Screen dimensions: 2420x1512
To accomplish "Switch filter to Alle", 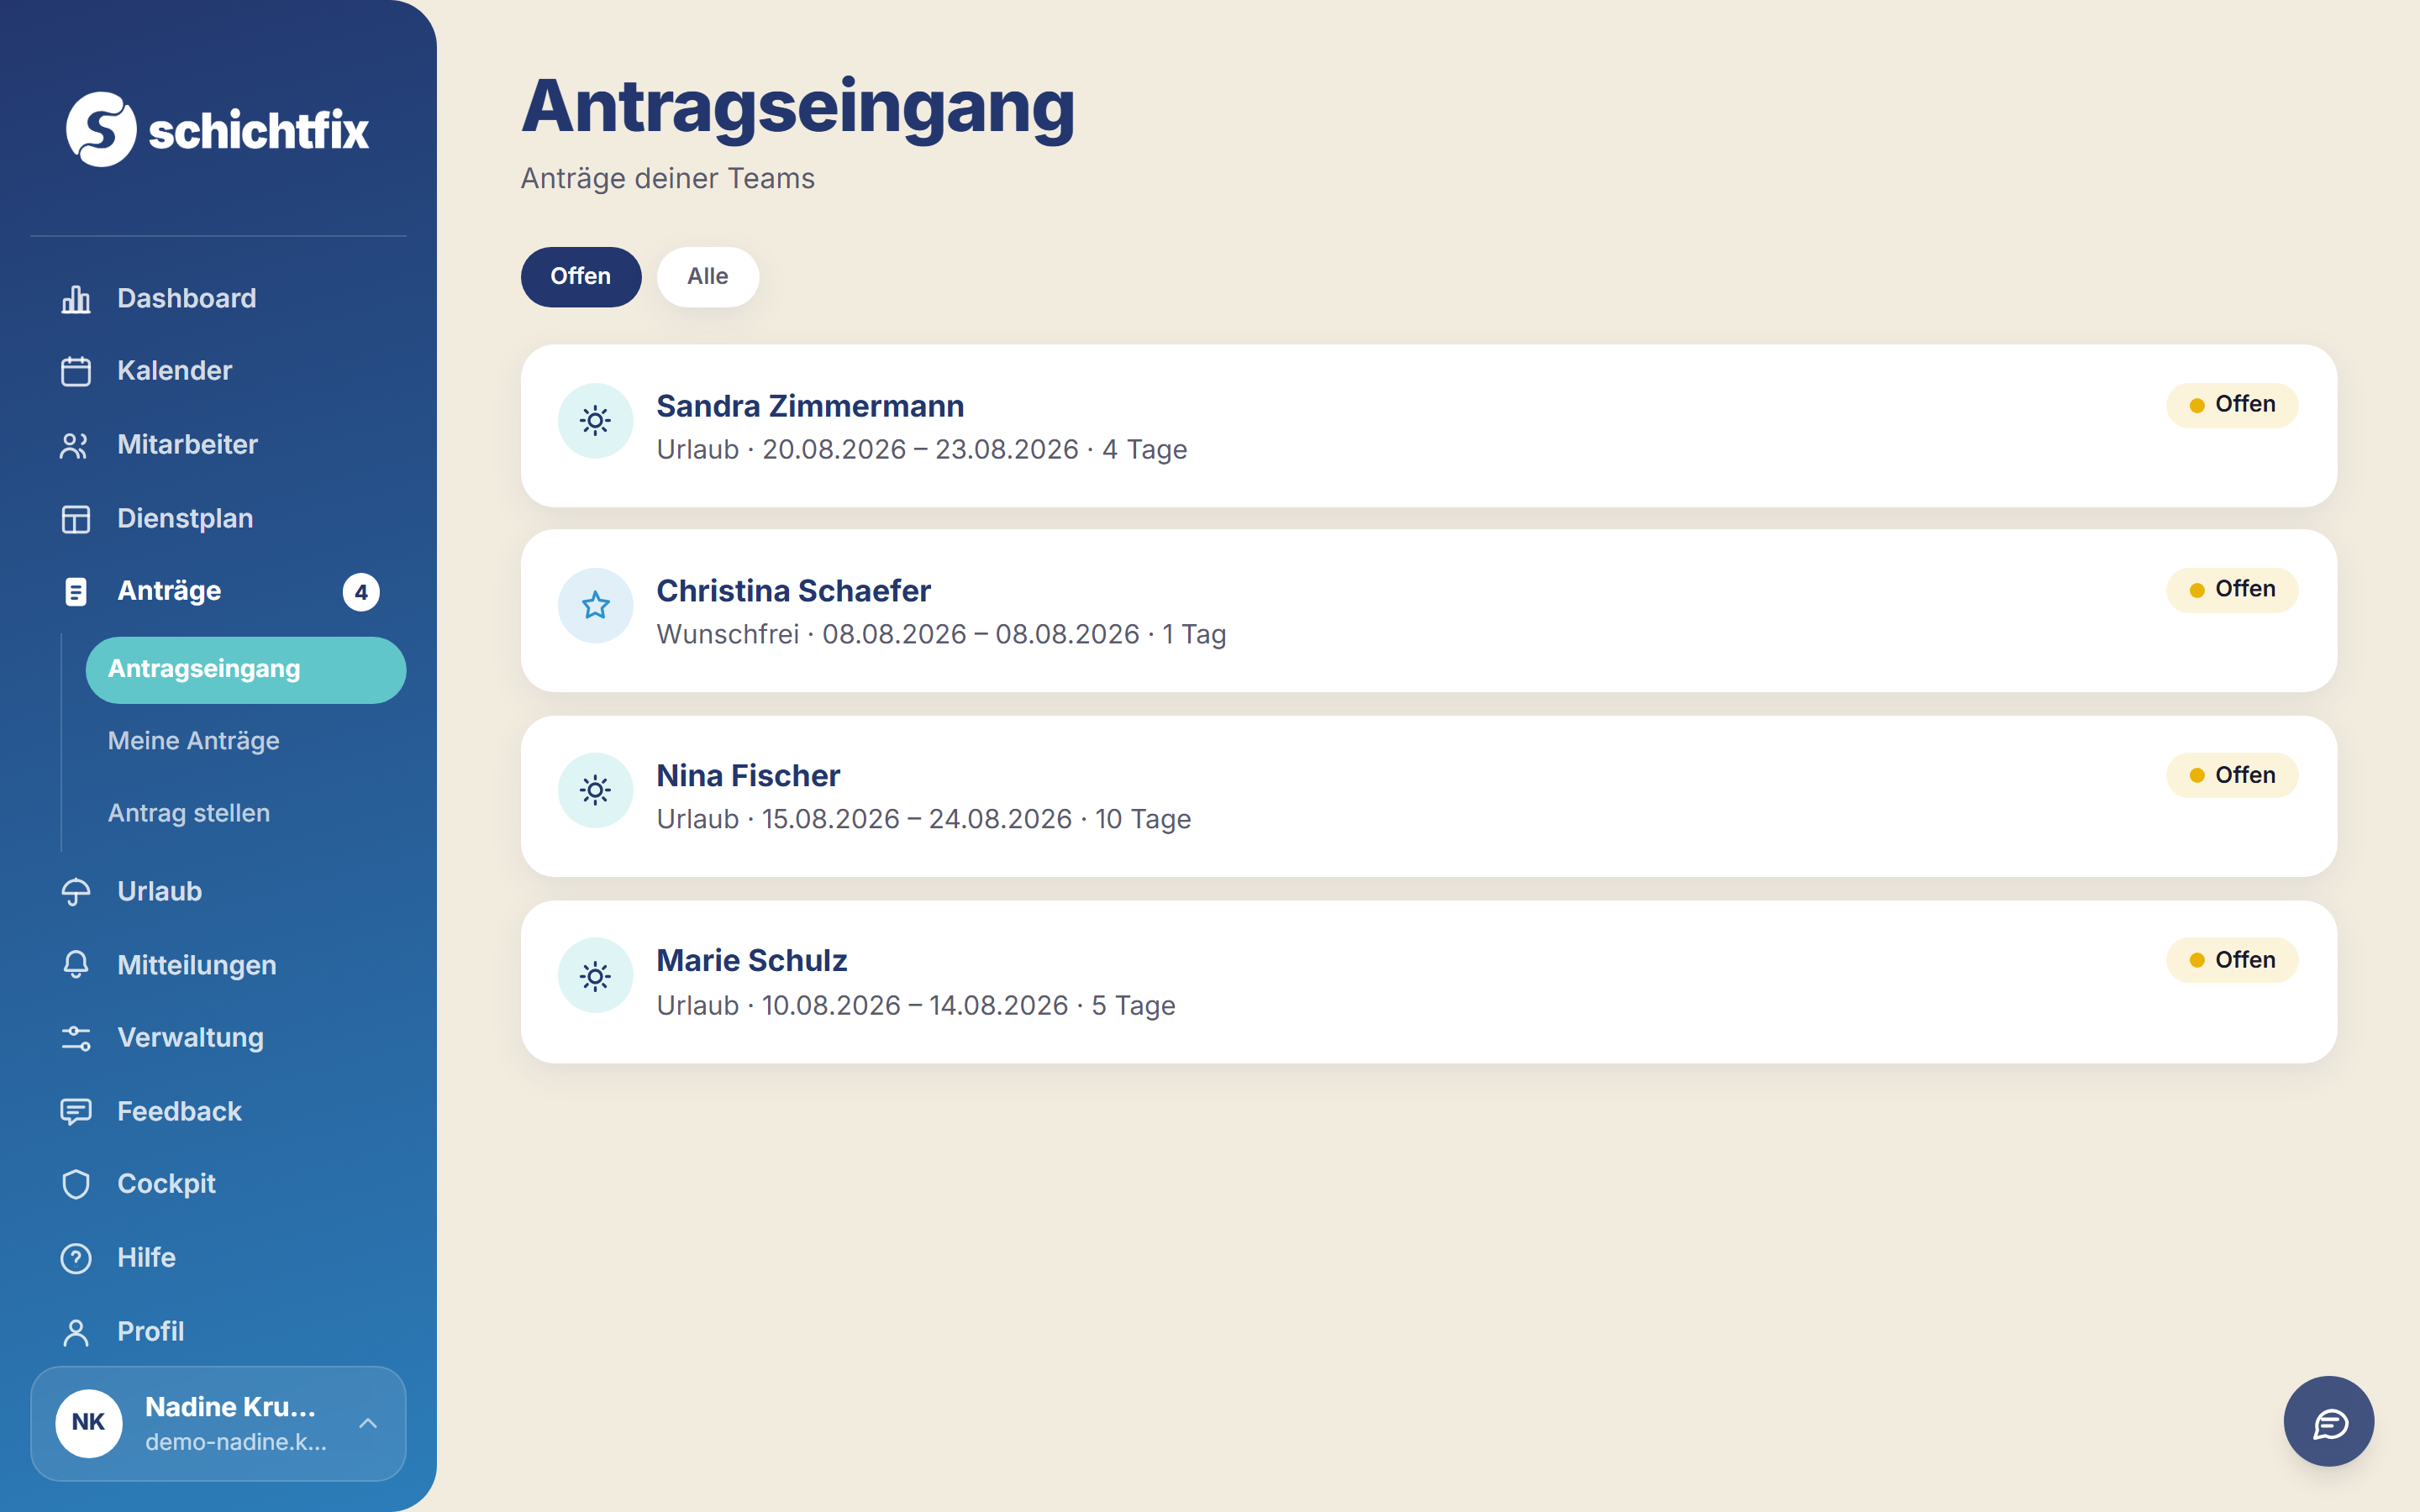I will pyautogui.click(x=707, y=277).
